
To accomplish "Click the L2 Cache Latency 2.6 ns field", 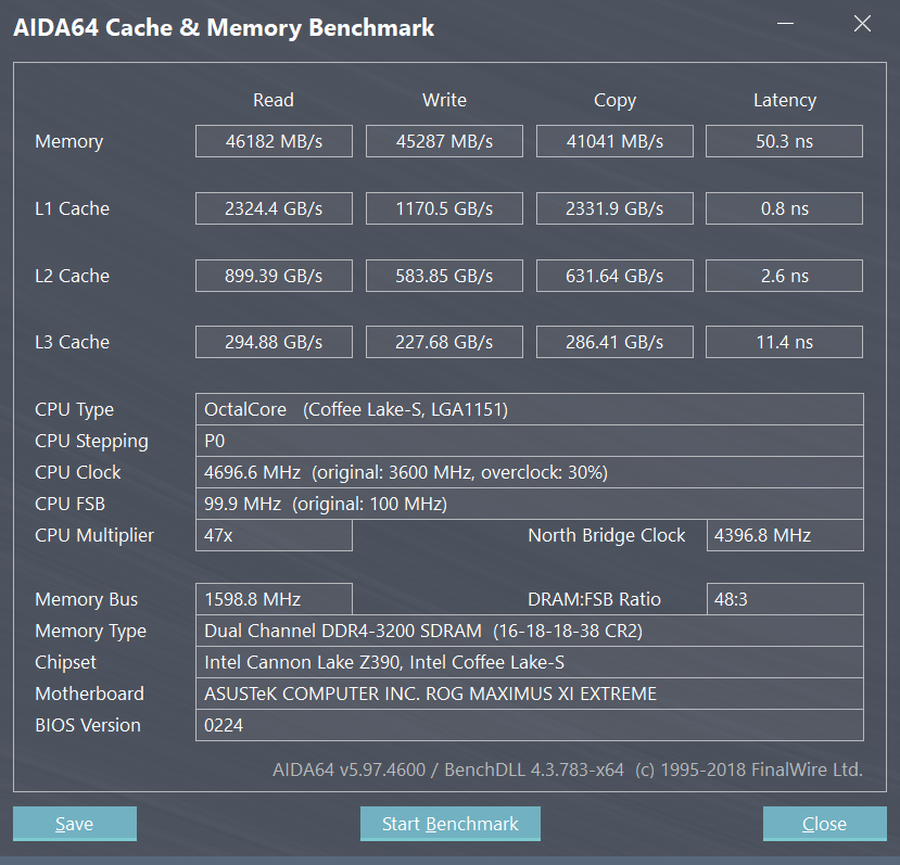I will click(784, 275).
